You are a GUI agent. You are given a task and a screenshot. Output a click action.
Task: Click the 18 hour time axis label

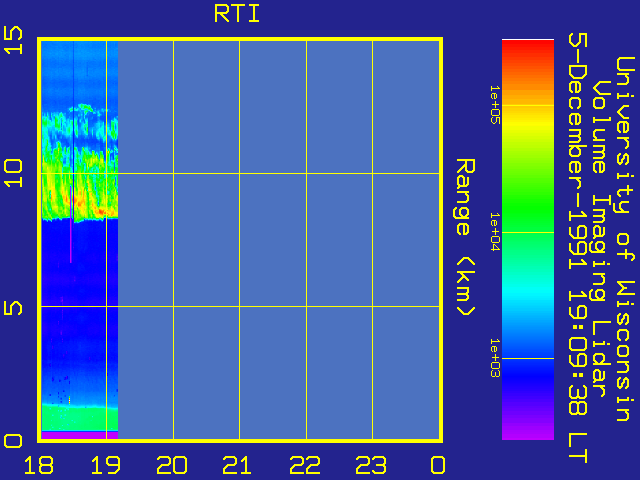click(x=39, y=465)
